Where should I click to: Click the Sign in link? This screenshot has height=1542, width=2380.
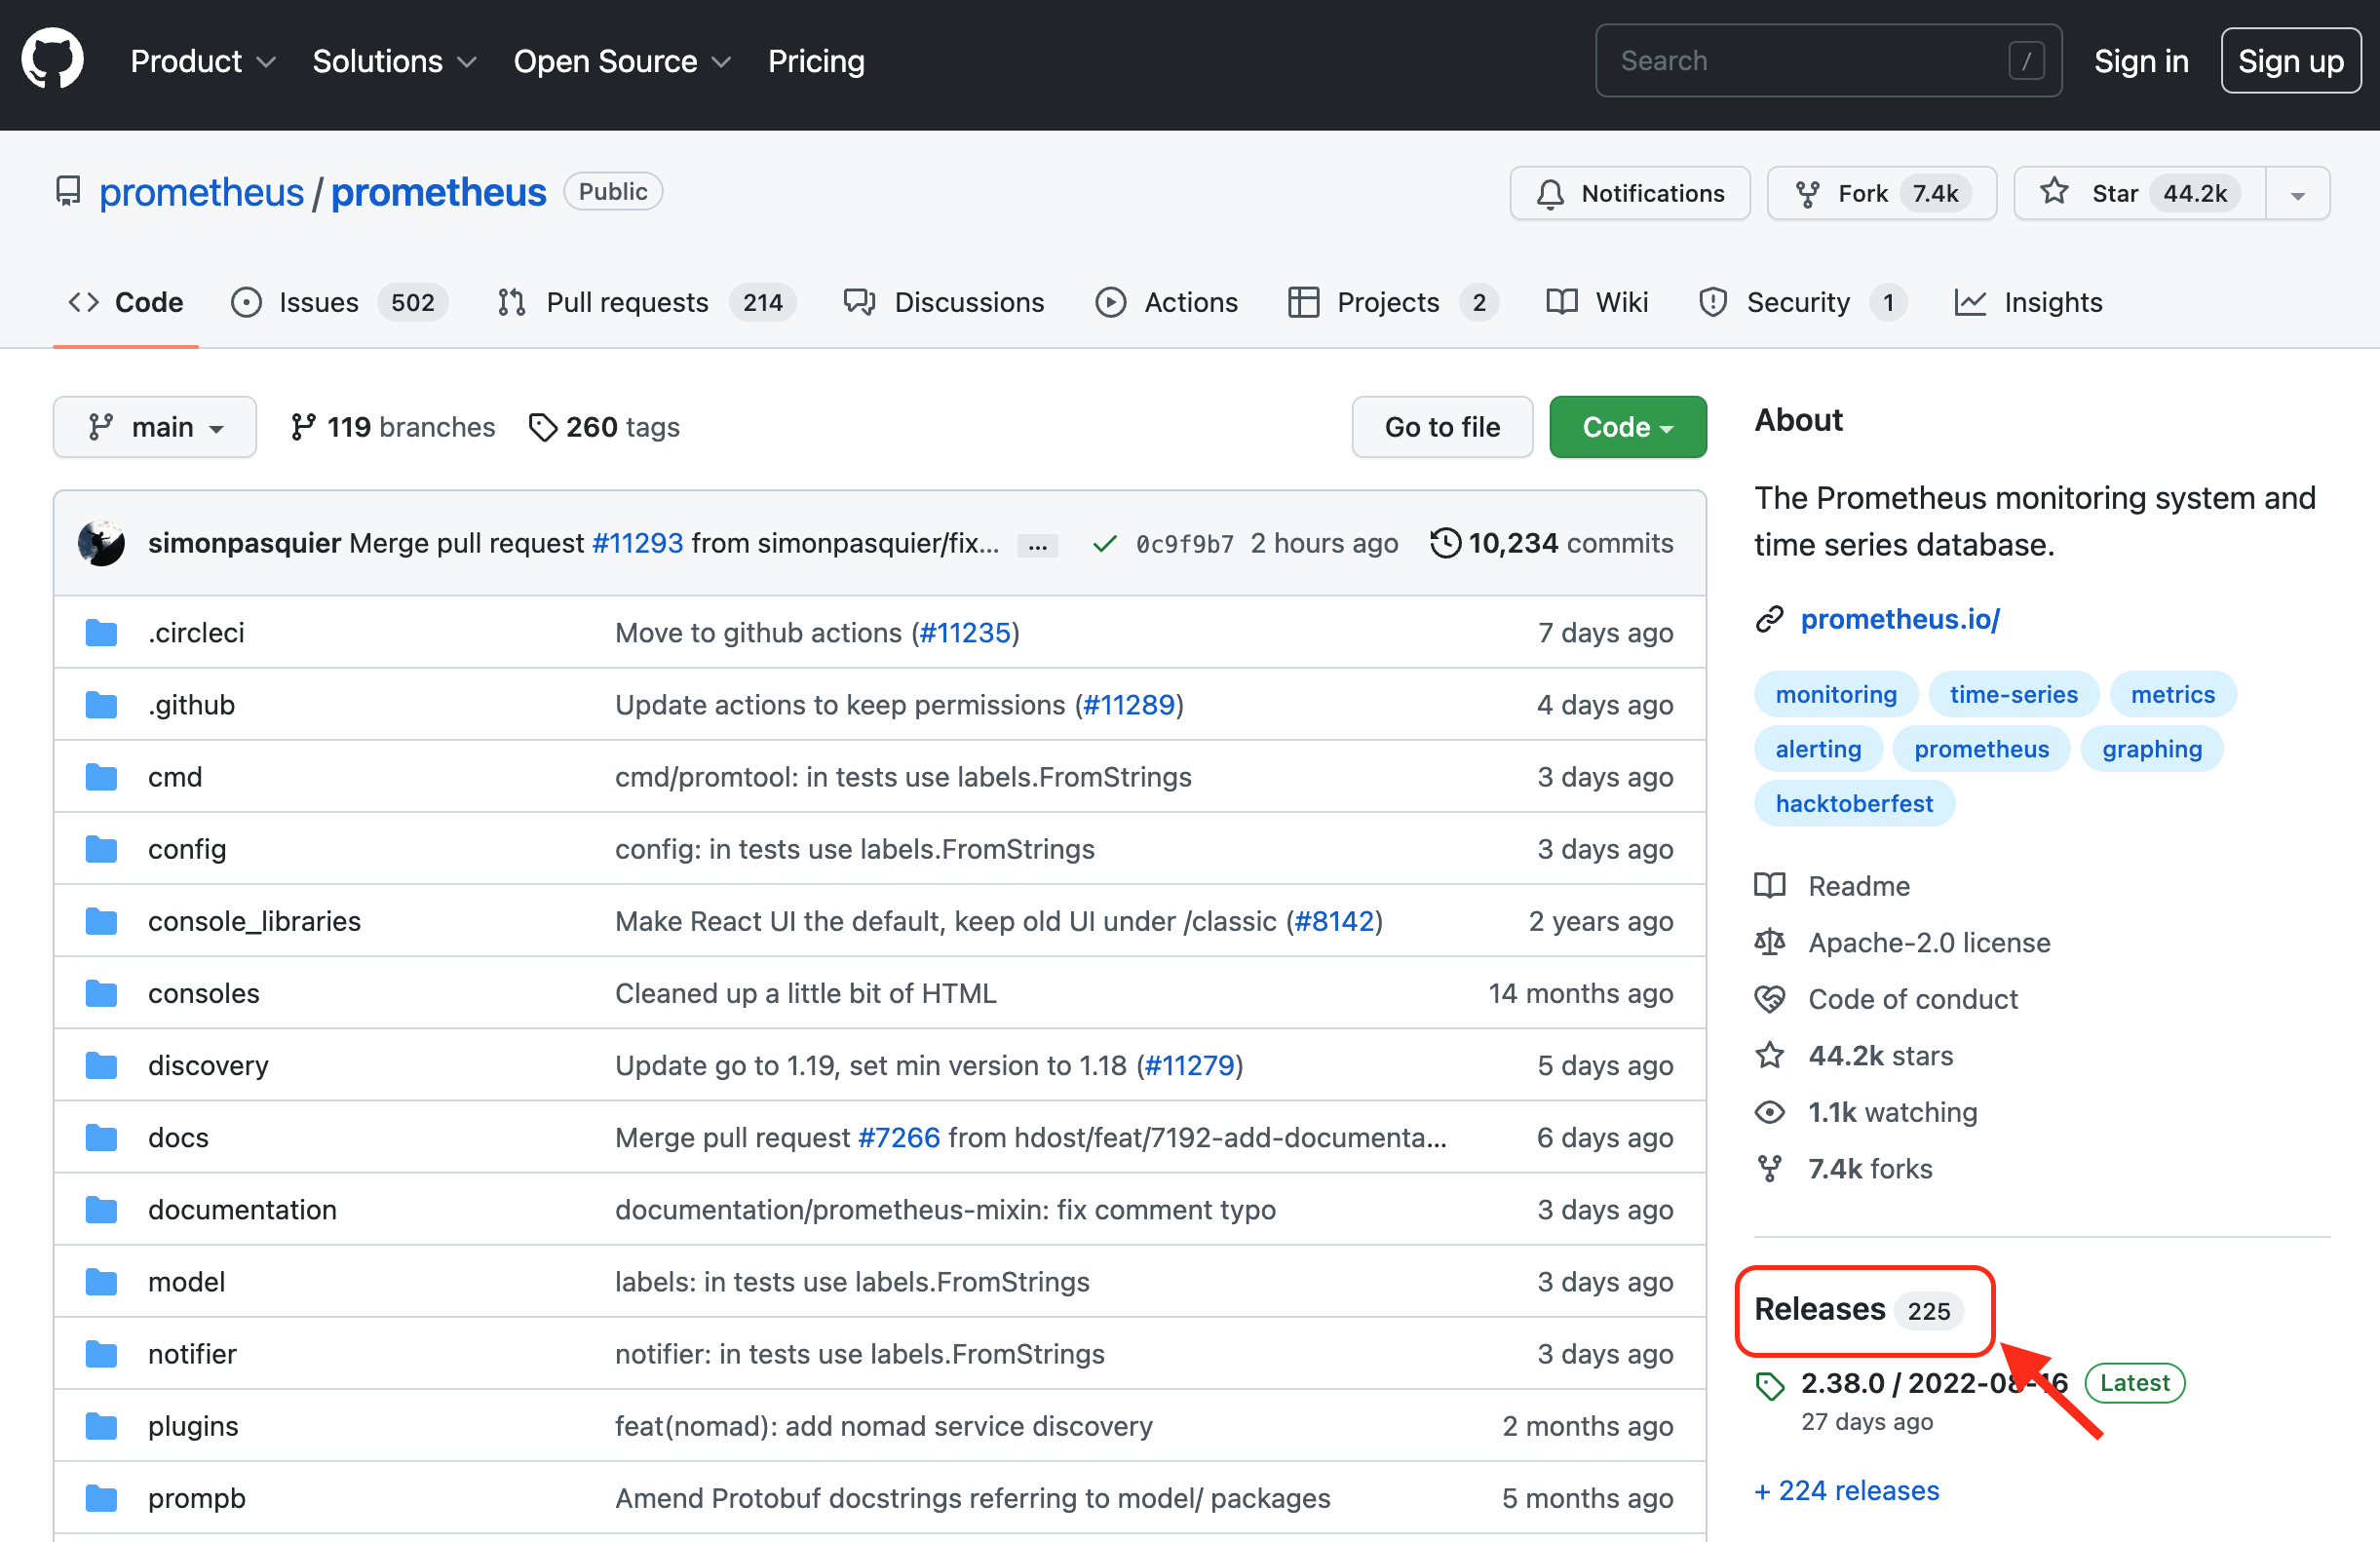click(2141, 61)
